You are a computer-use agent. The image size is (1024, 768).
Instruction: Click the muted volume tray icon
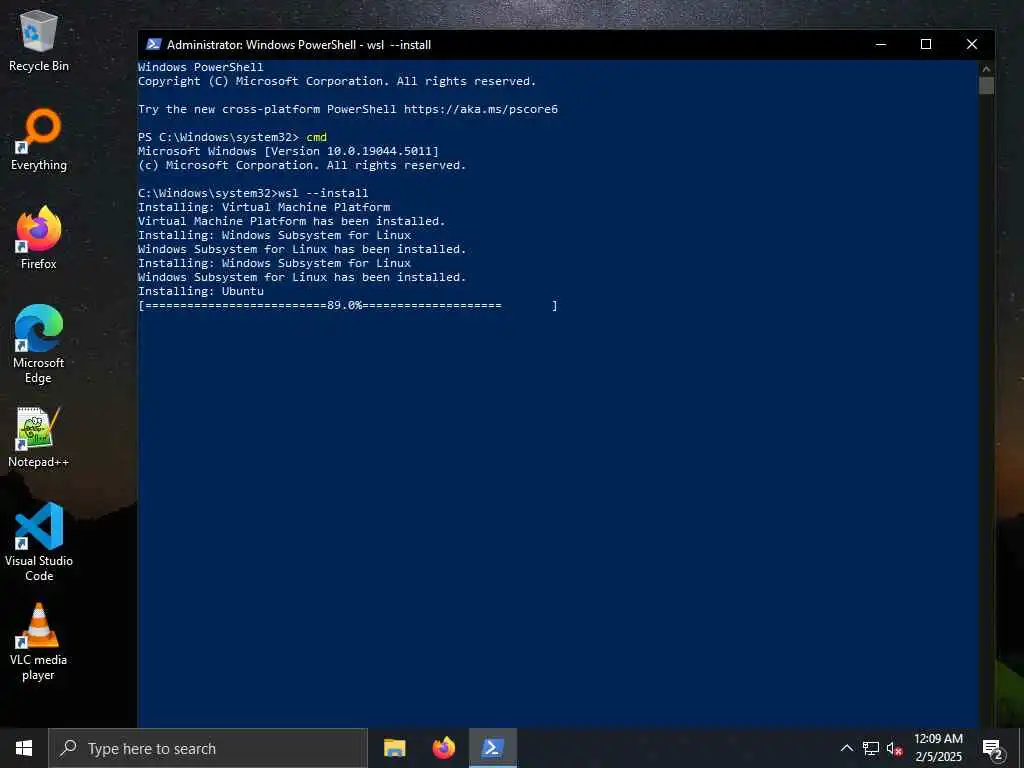click(x=895, y=748)
